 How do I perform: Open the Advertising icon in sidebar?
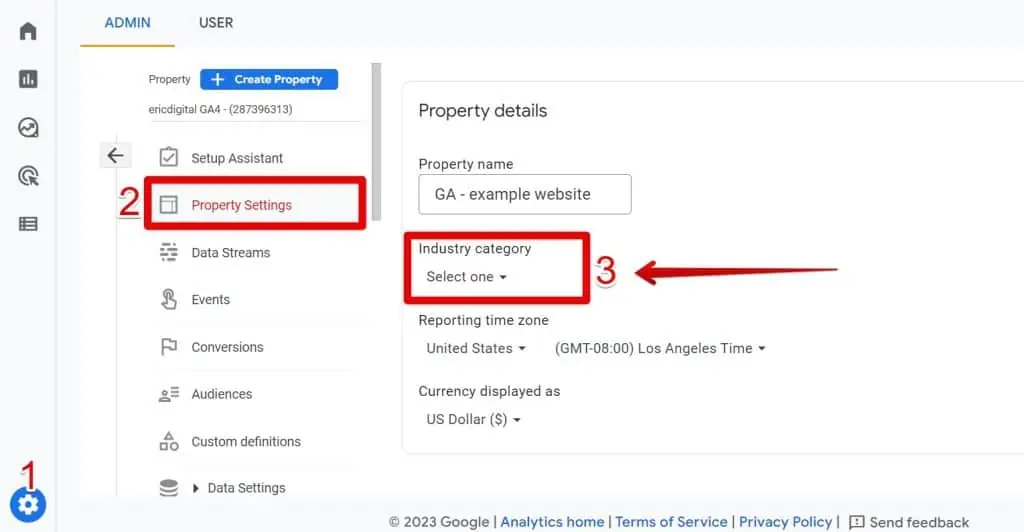(28, 176)
